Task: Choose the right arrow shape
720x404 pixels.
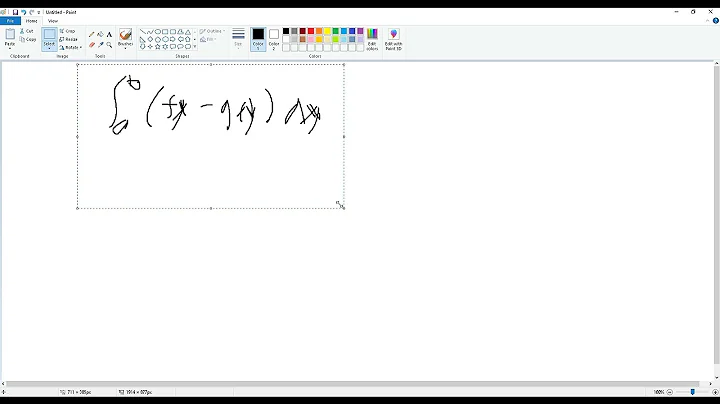Action: click(x=172, y=39)
